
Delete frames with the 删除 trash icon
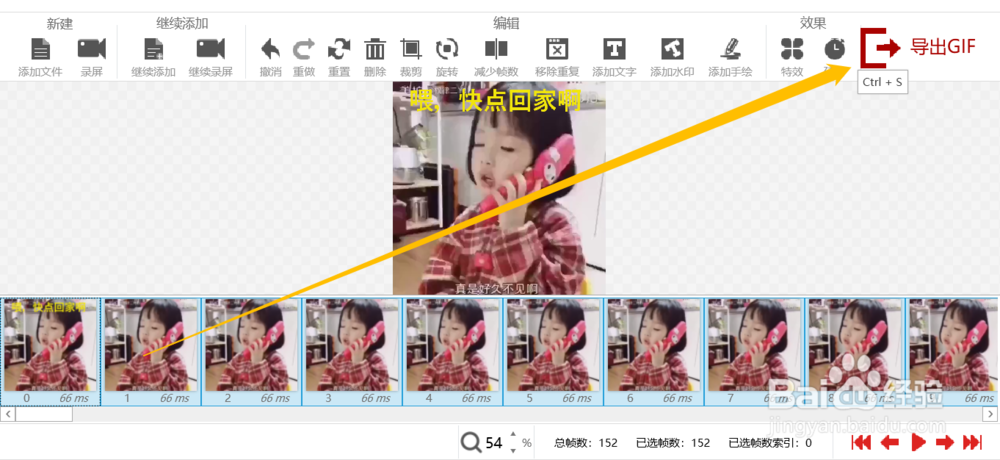click(x=375, y=49)
